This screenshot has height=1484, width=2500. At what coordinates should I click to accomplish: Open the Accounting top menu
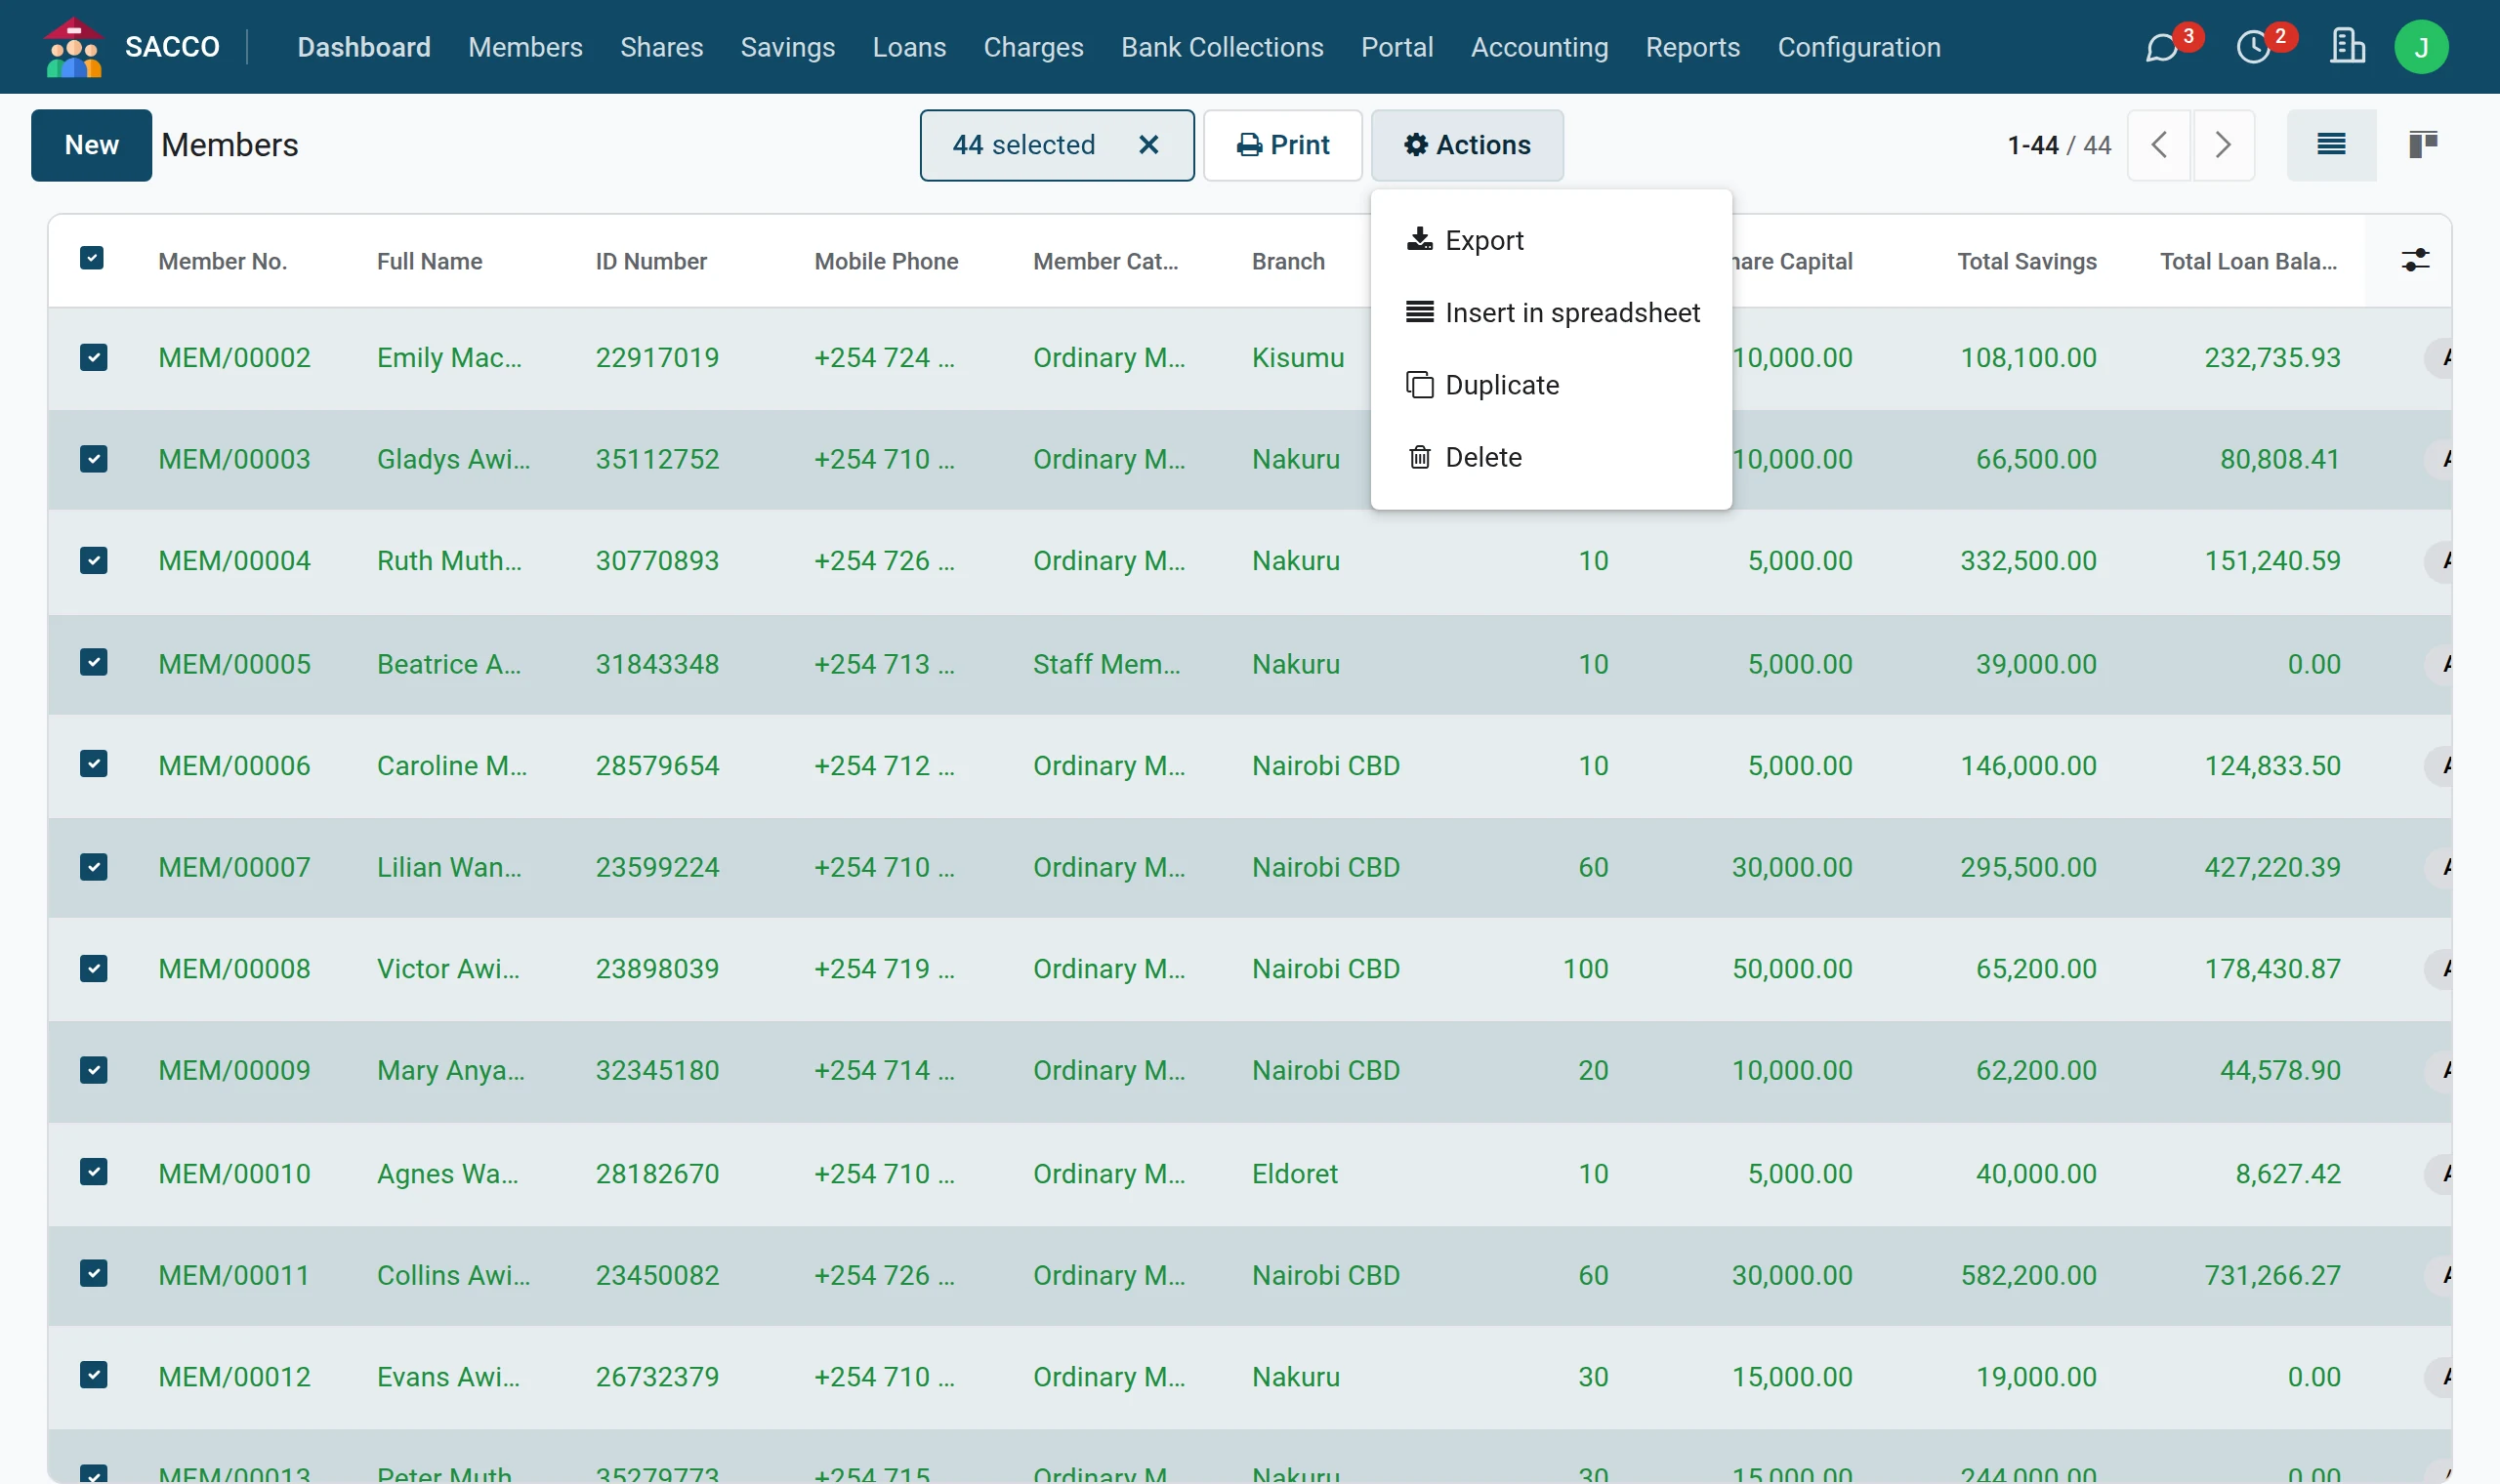click(1539, 47)
